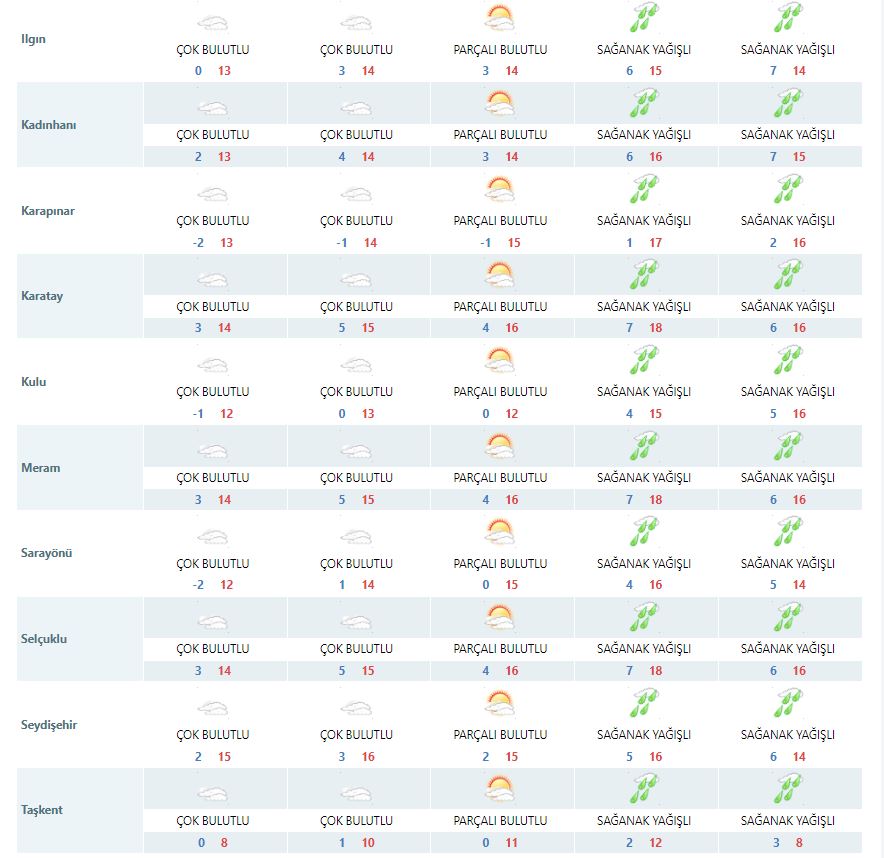
Task: Select the partly cloudy icon in Karatay row
Action: (x=500, y=275)
